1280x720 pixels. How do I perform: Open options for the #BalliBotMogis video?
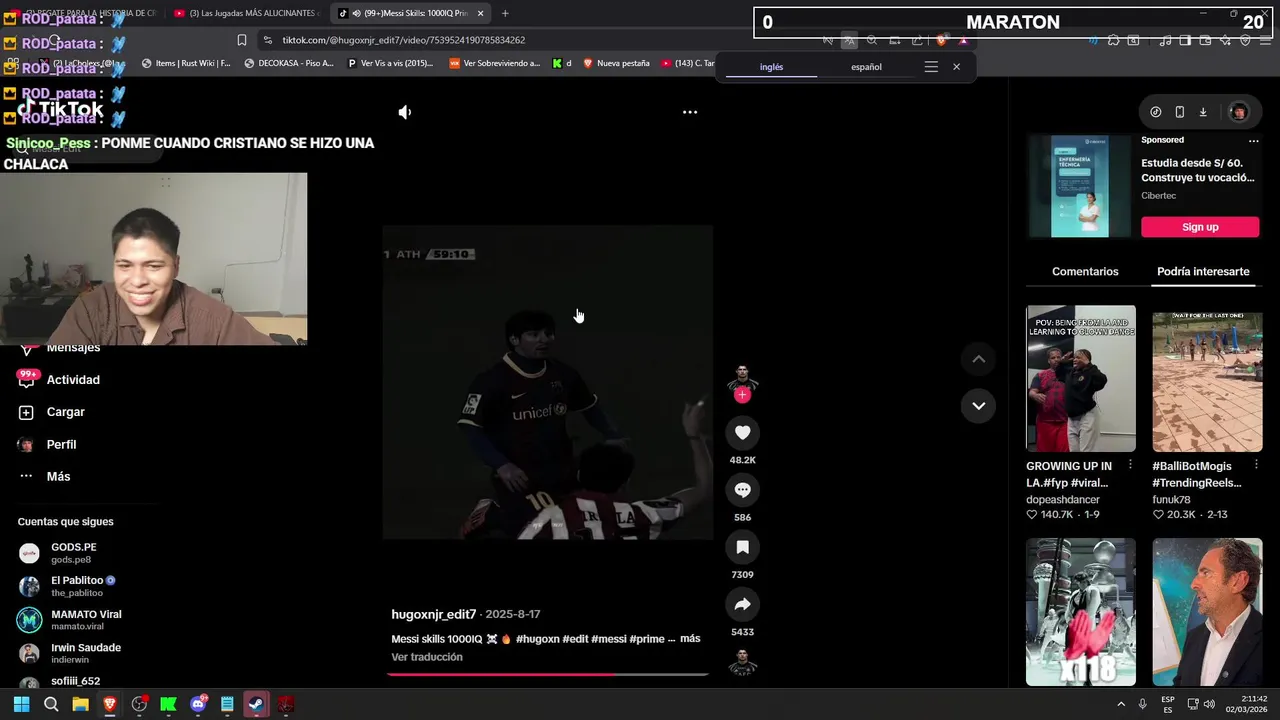click(1256, 465)
